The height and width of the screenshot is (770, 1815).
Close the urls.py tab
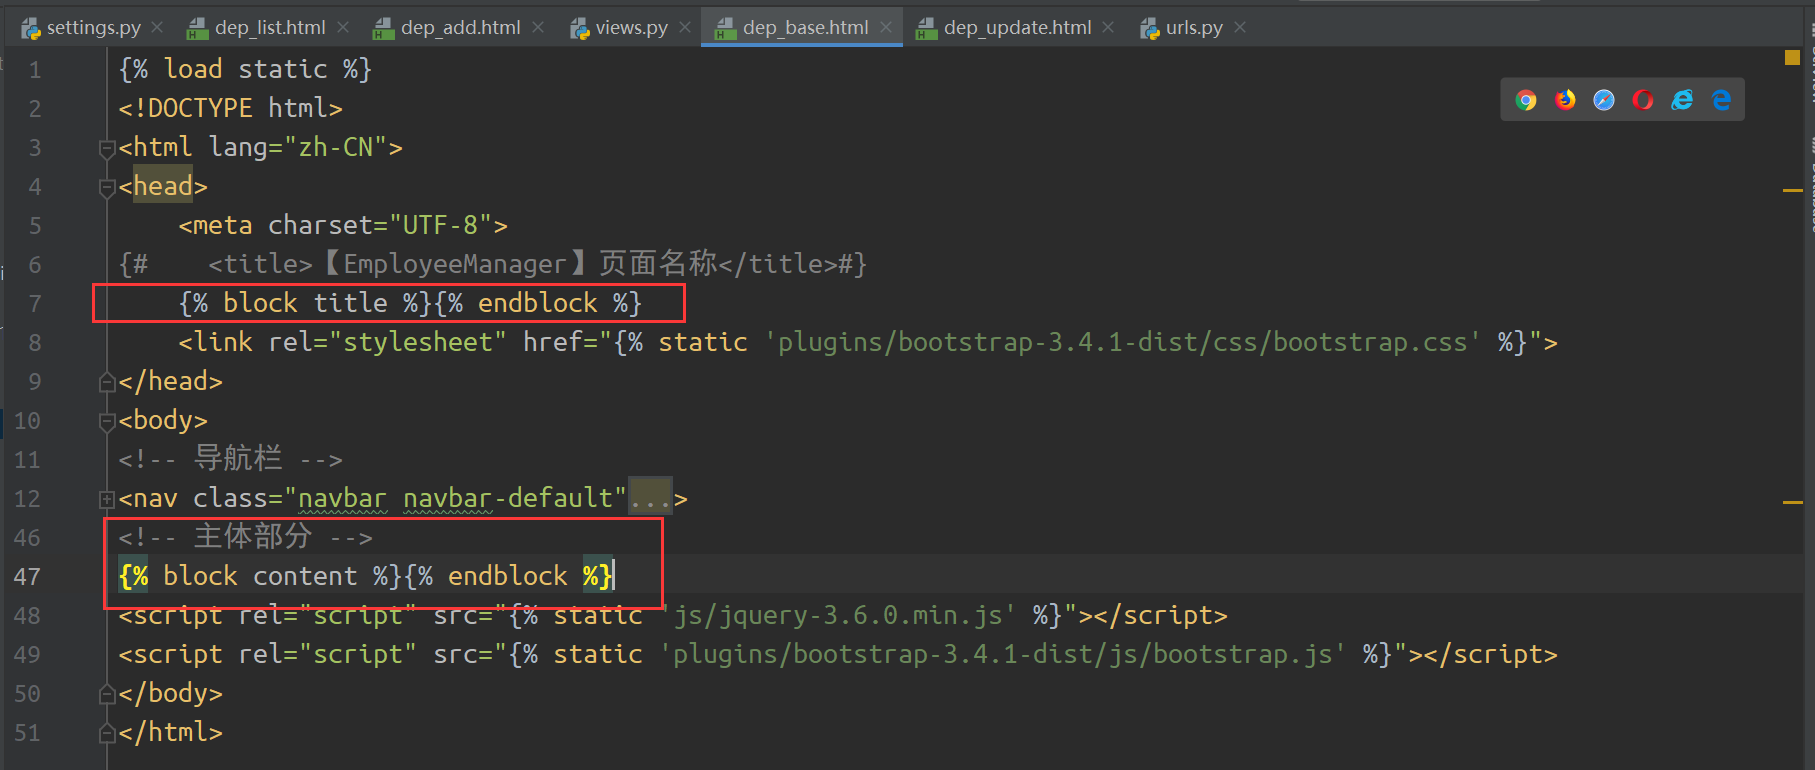1240,28
